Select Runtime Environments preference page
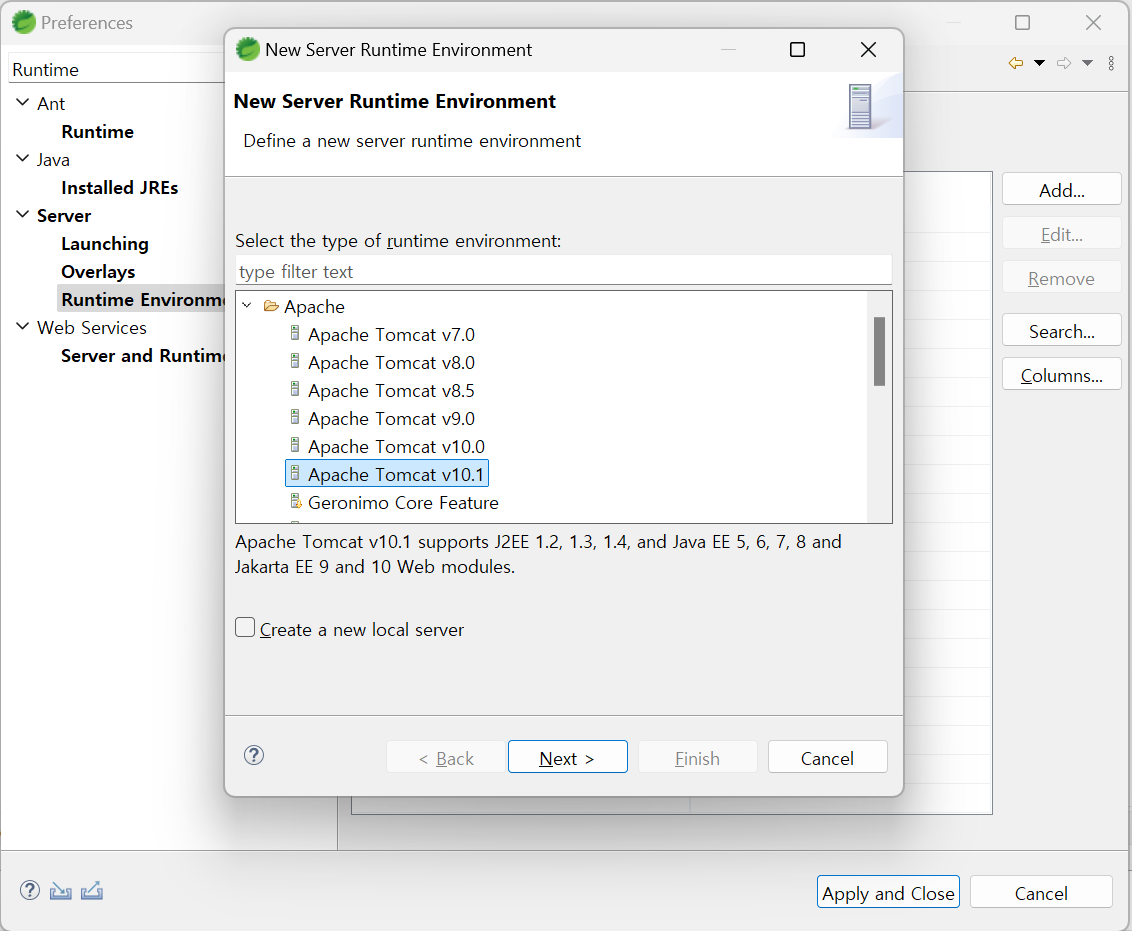The image size is (1132, 931). click(x=142, y=300)
